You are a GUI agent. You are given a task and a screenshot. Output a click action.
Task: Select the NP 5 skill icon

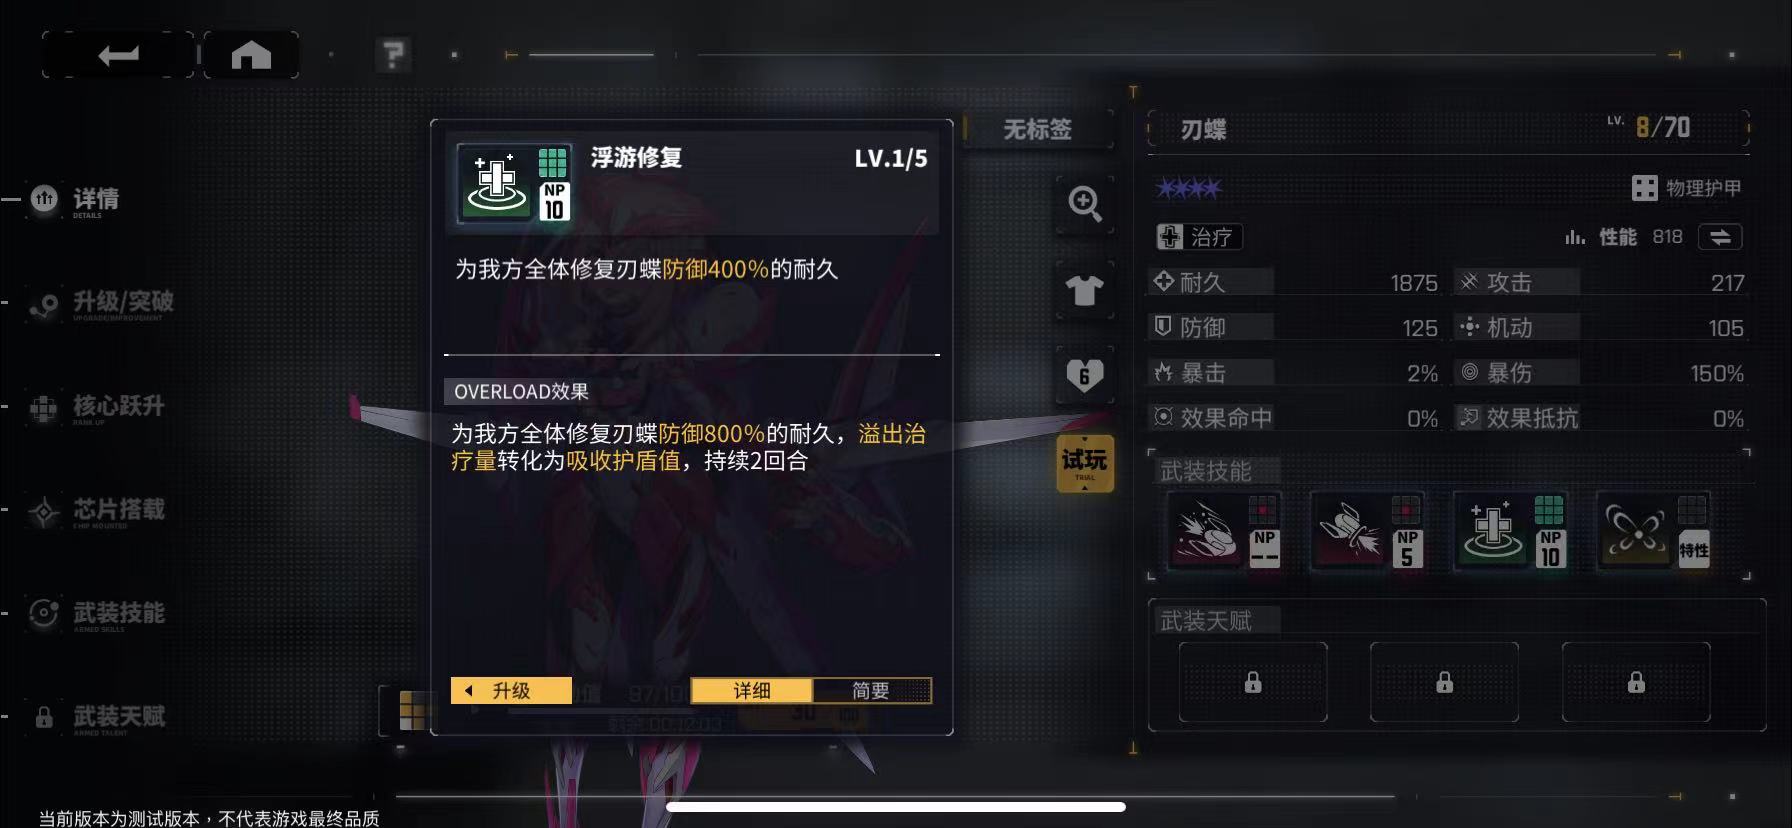[1366, 531]
